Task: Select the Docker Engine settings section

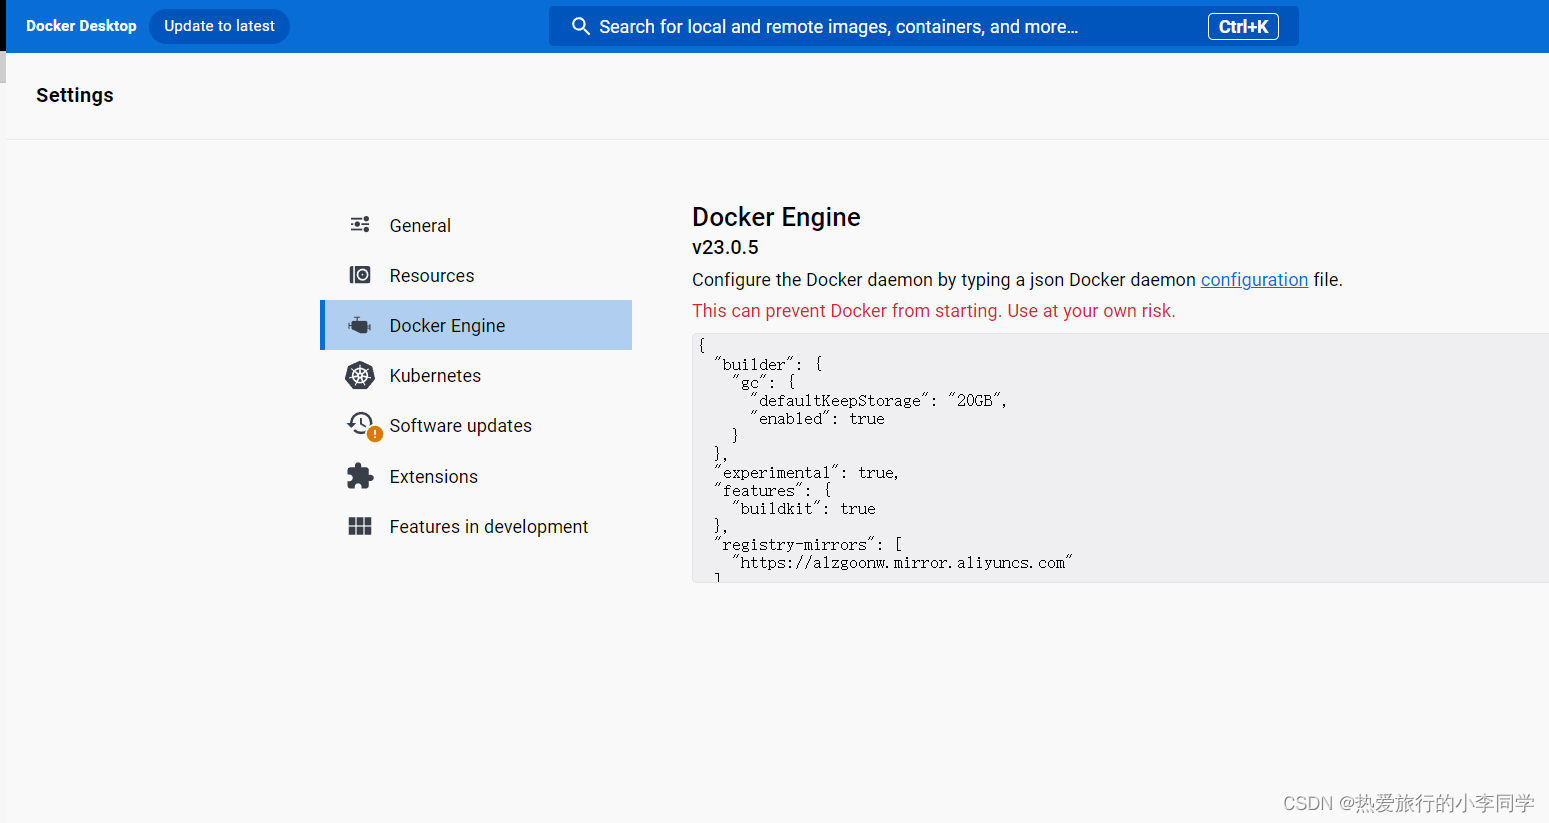Action: click(x=476, y=325)
